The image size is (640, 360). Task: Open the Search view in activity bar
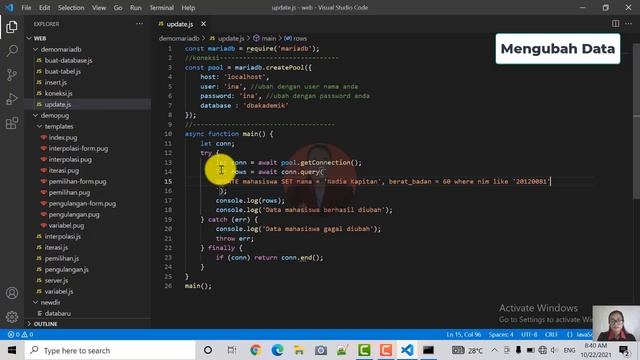(x=12, y=51)
